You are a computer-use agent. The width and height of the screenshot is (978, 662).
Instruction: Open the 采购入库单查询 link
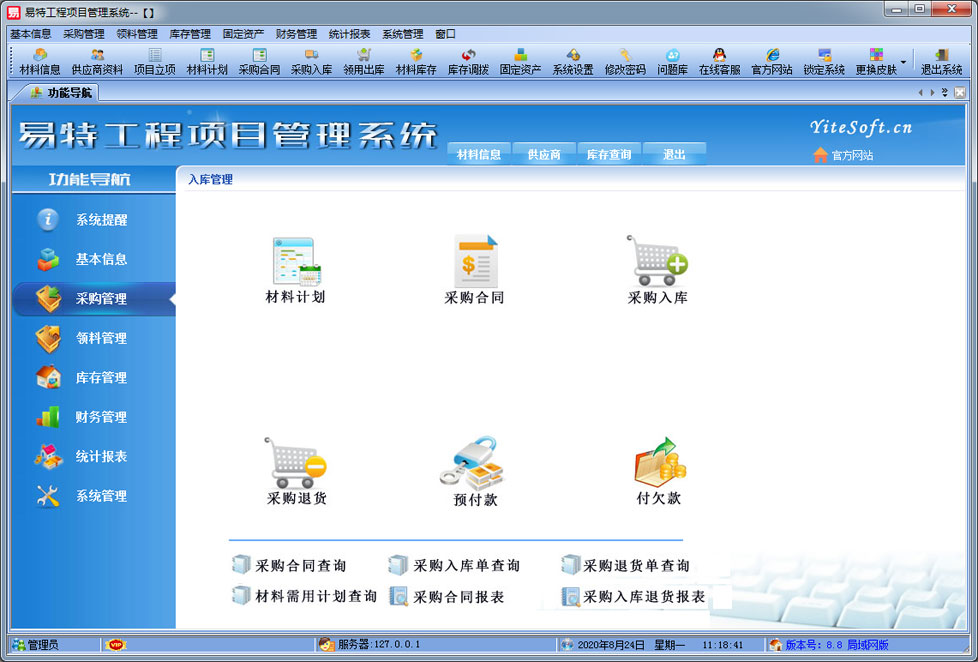coord(466,566)
